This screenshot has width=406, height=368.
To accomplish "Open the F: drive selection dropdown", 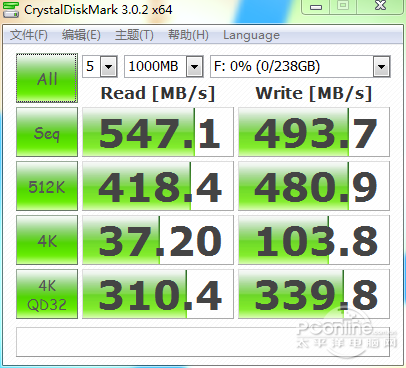I will (381, 67).
